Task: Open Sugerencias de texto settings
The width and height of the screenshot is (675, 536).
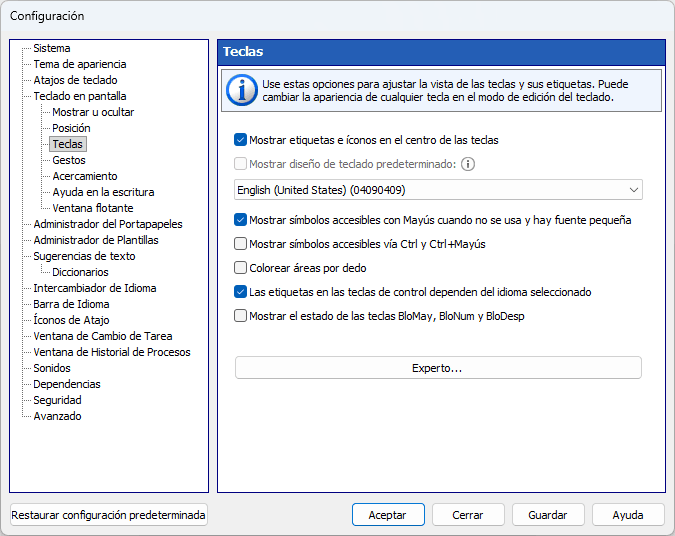Action: point(84,256)
